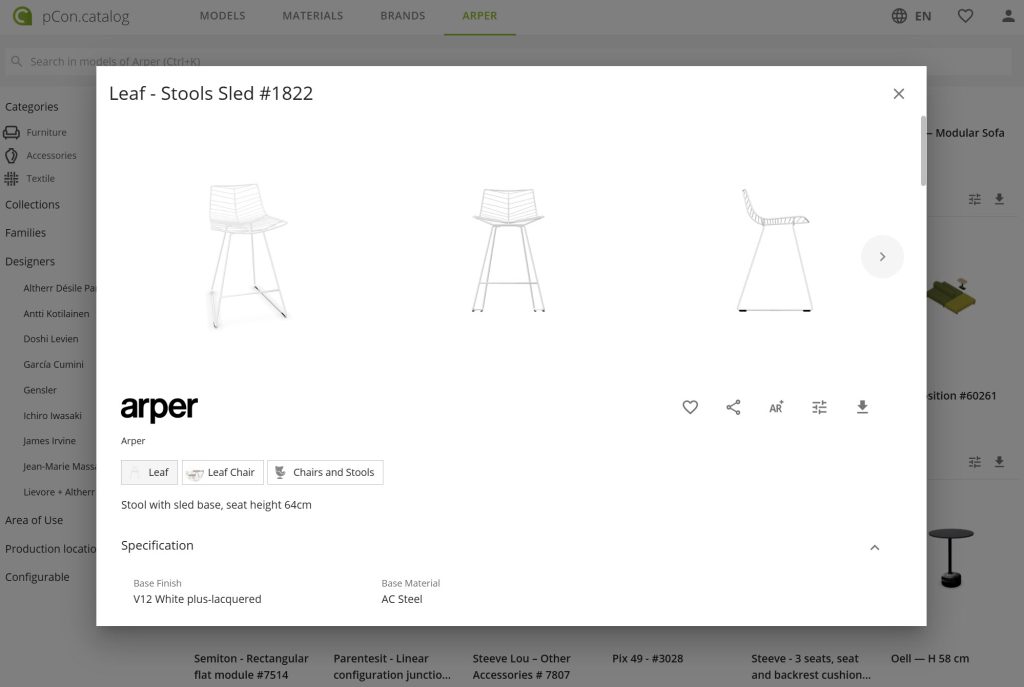Expand Area of Use filter

34,520
